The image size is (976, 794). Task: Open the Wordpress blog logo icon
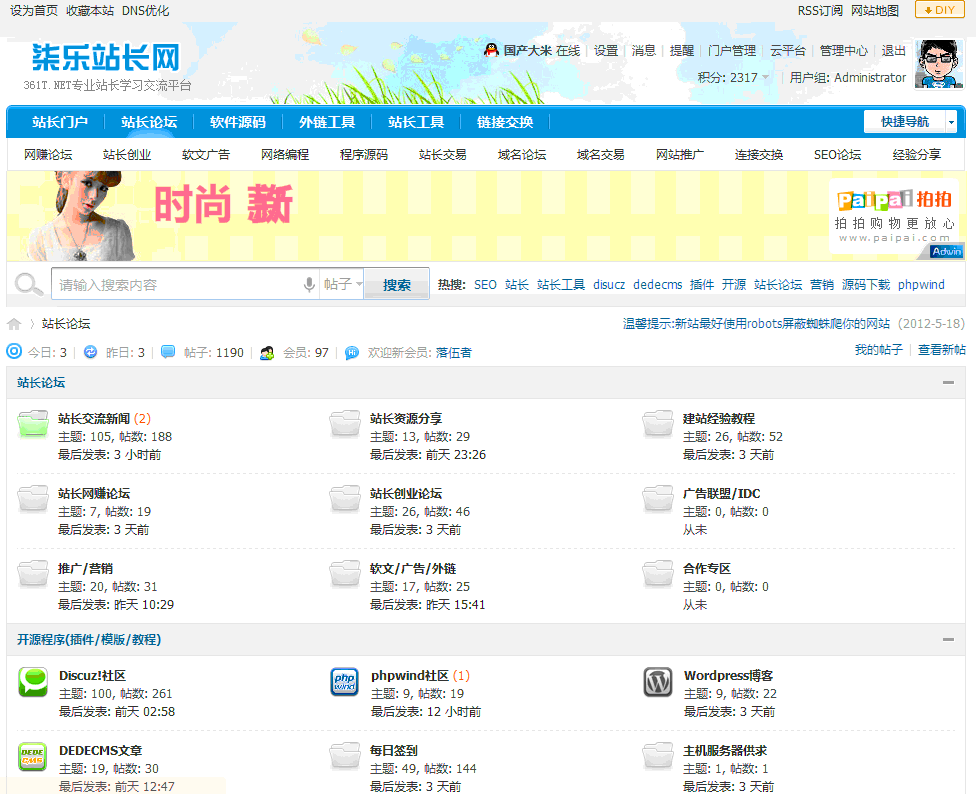657,682
